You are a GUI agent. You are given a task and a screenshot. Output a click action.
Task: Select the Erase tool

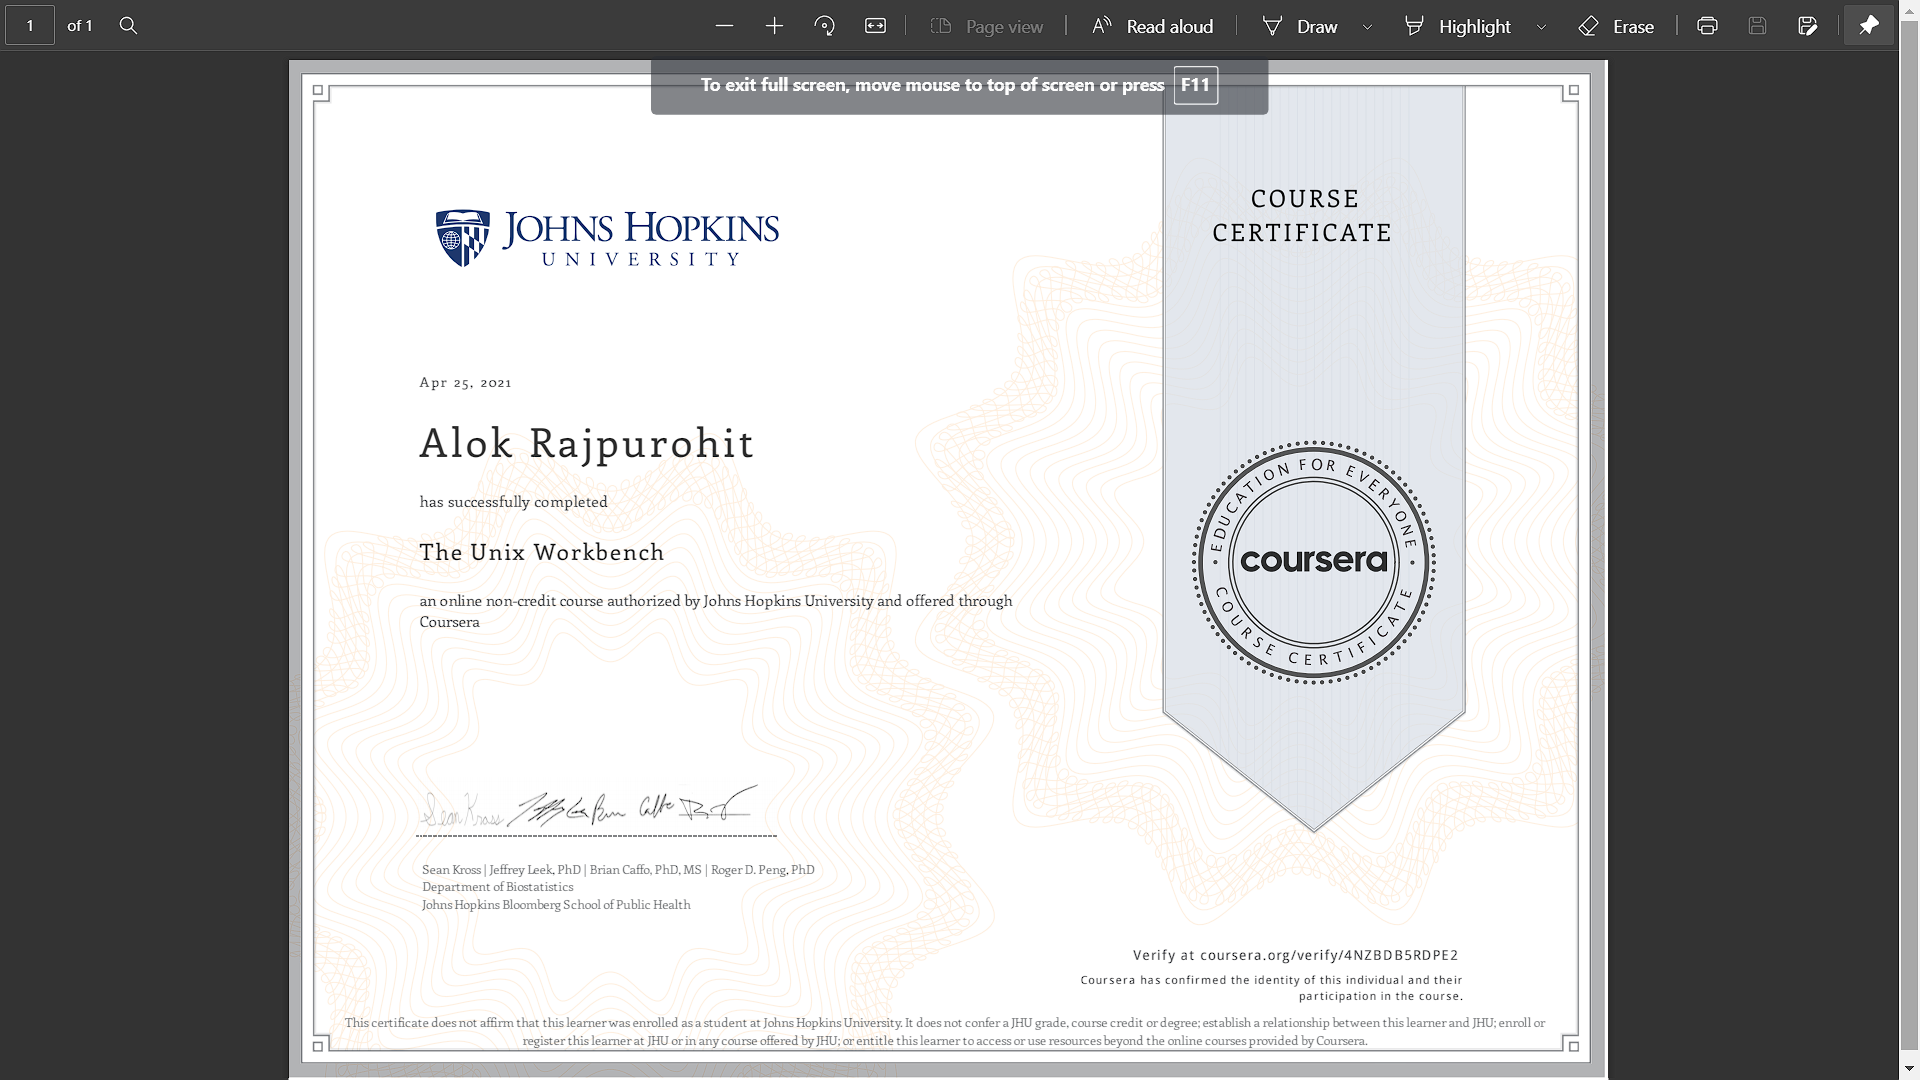pos(1616,26)
